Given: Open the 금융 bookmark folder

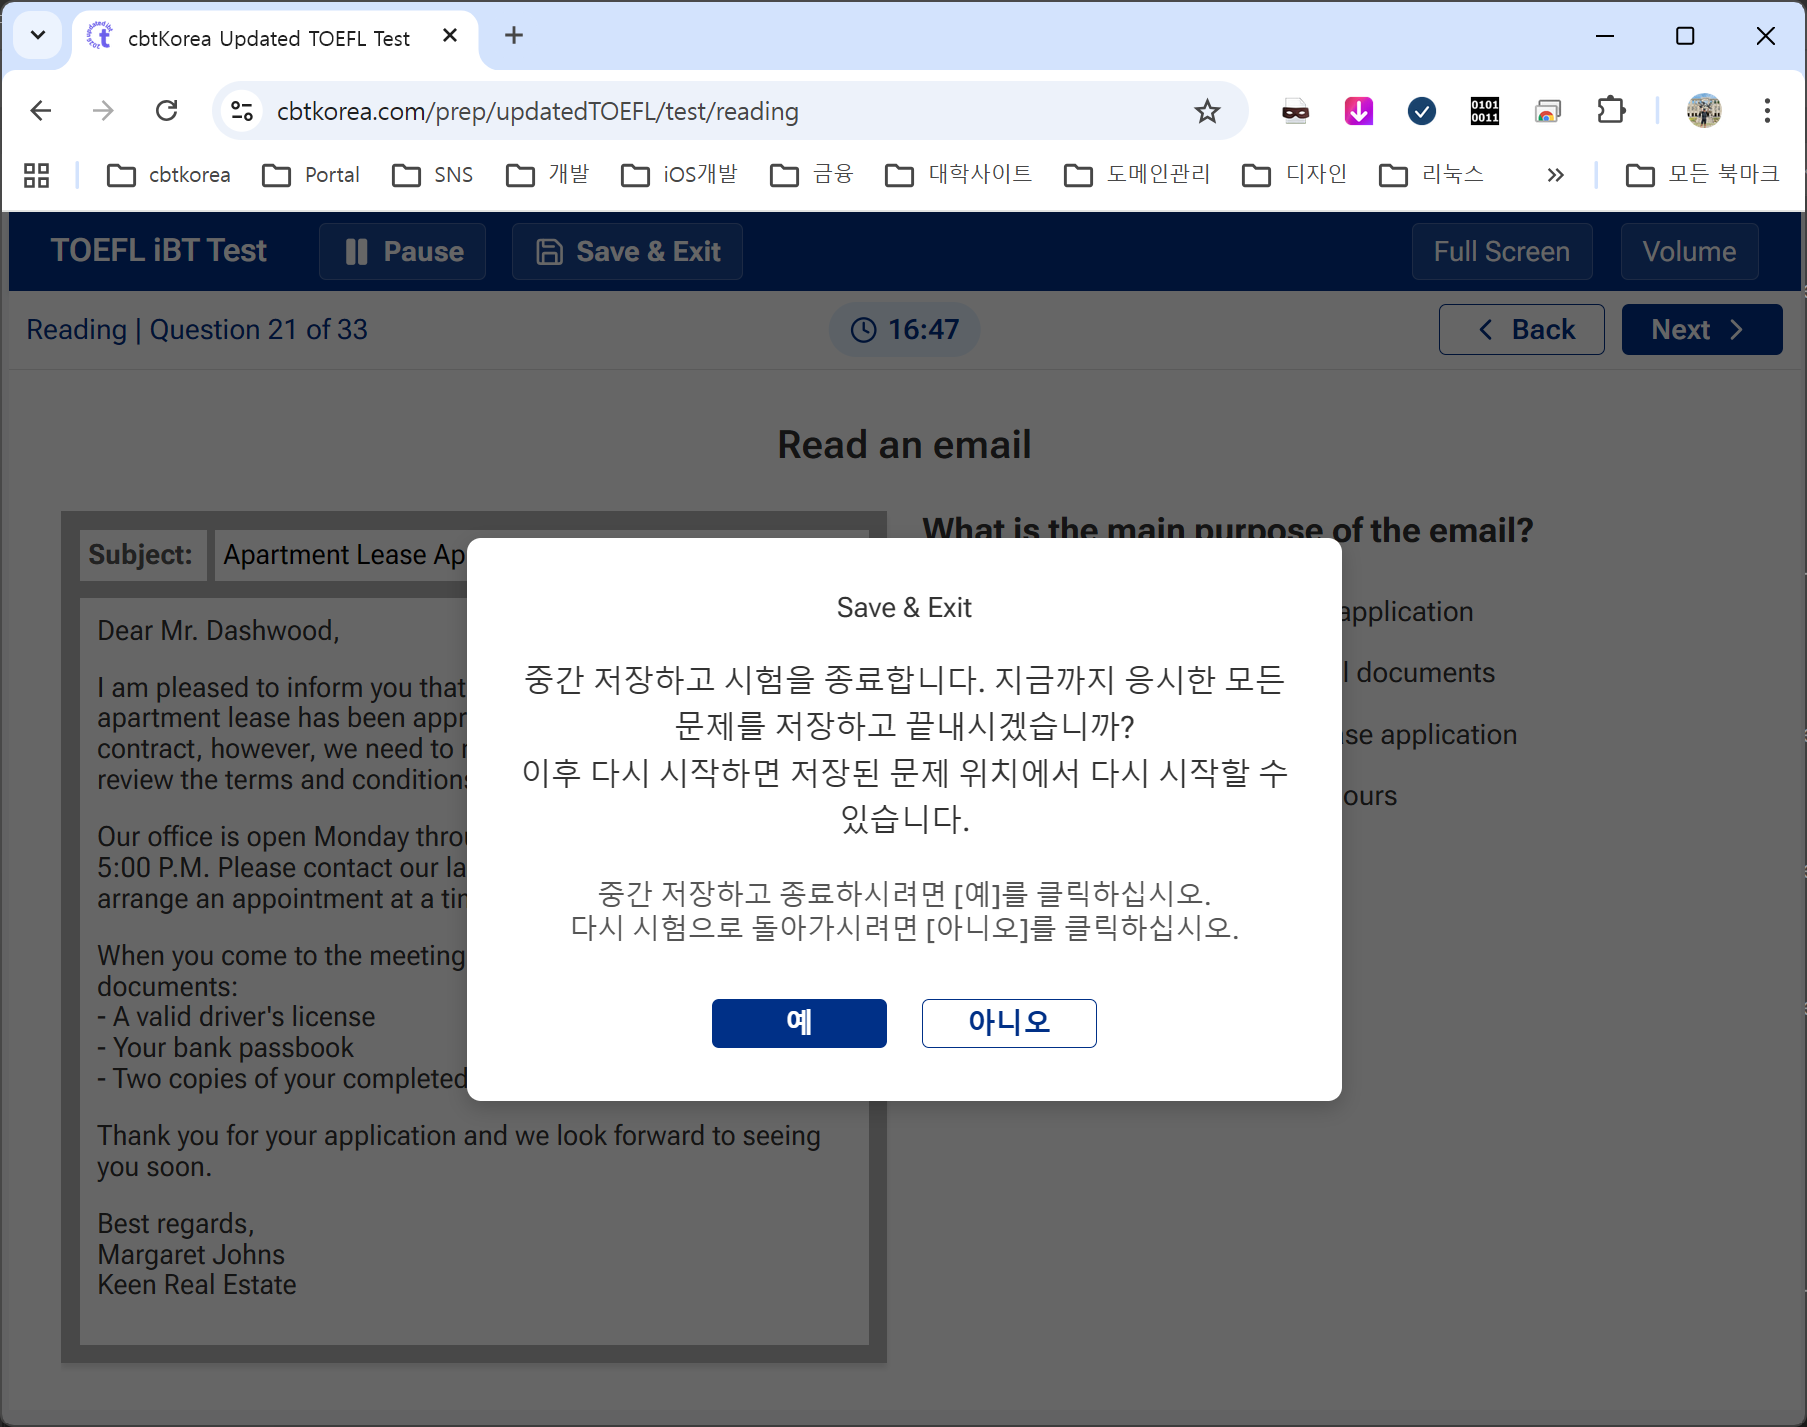Looking at the screenshot, I should [812, 175].
